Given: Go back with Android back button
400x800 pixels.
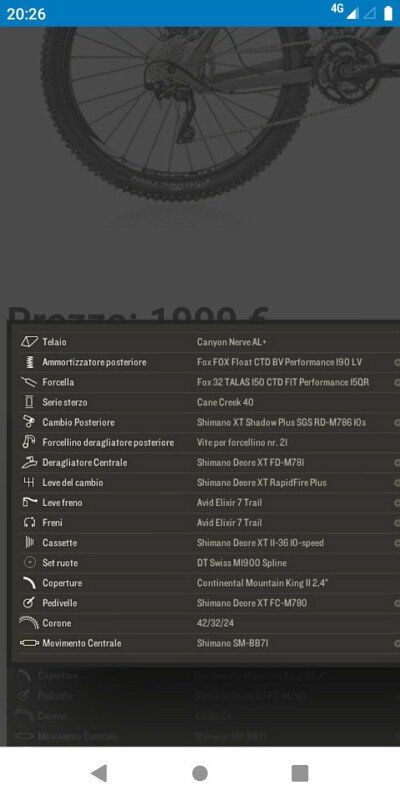Looking at the screenshot, I should point(99,773).
